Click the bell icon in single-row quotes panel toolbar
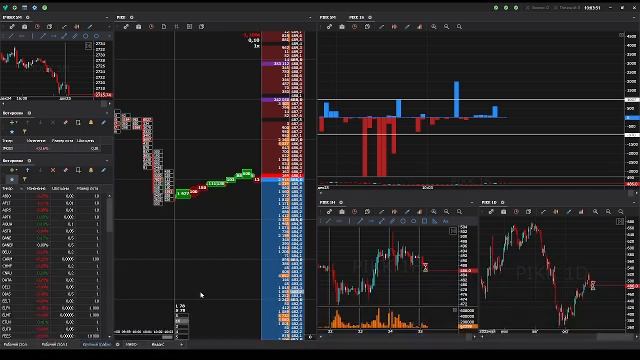This screenshot has height=360, width=640. click(x=91, y=122)
